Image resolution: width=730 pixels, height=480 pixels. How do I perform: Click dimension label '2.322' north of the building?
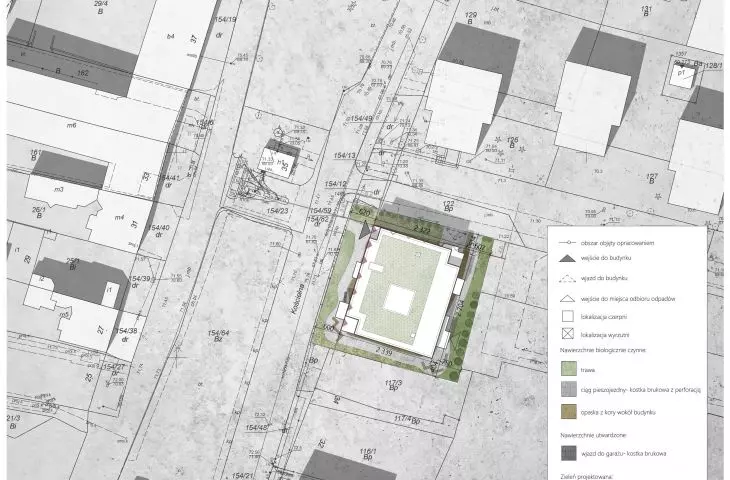[x=422, y=229]
